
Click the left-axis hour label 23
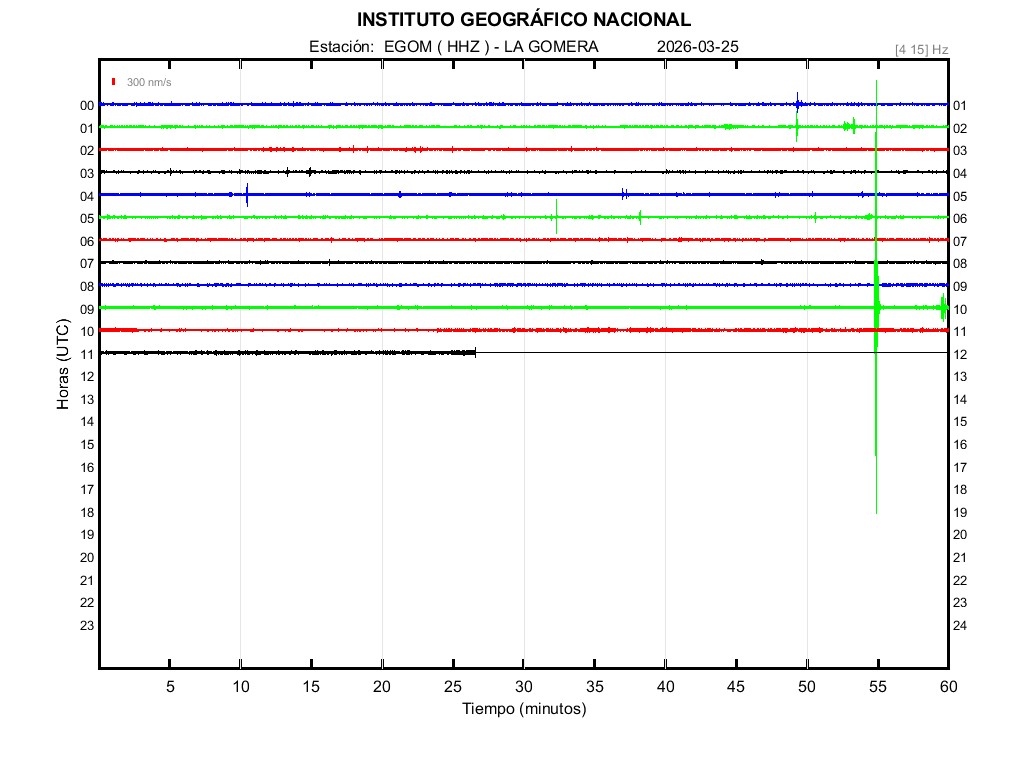(87, 626)
